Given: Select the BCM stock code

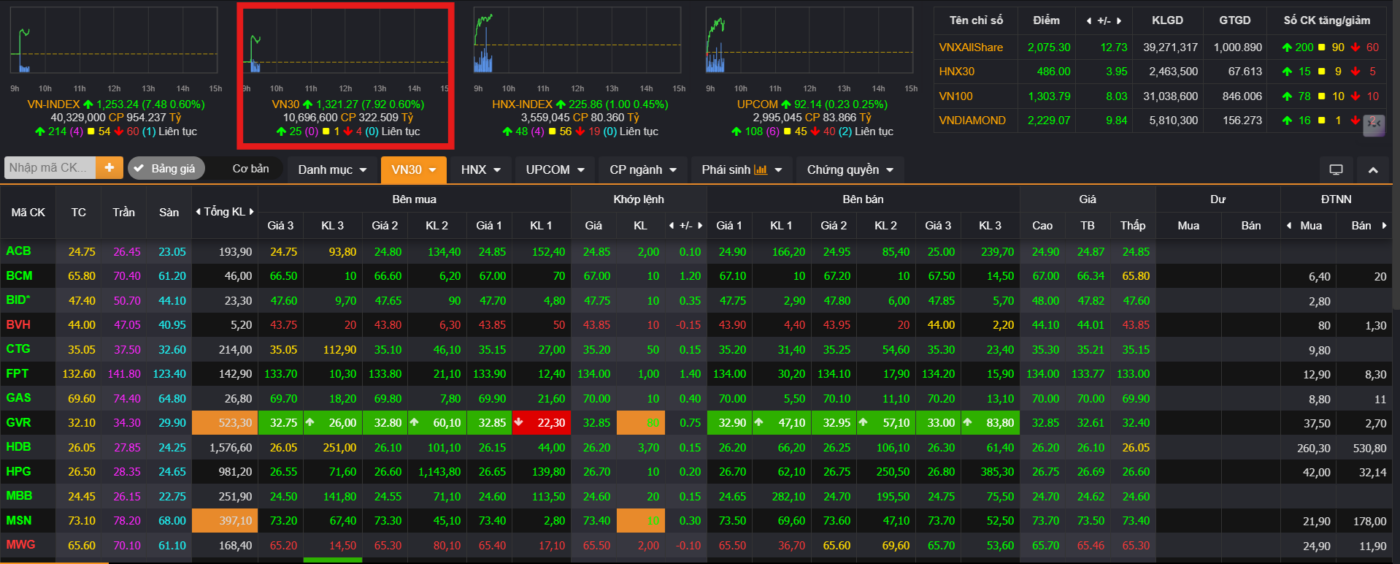Looking at the screenshot, I should [19, 275].
